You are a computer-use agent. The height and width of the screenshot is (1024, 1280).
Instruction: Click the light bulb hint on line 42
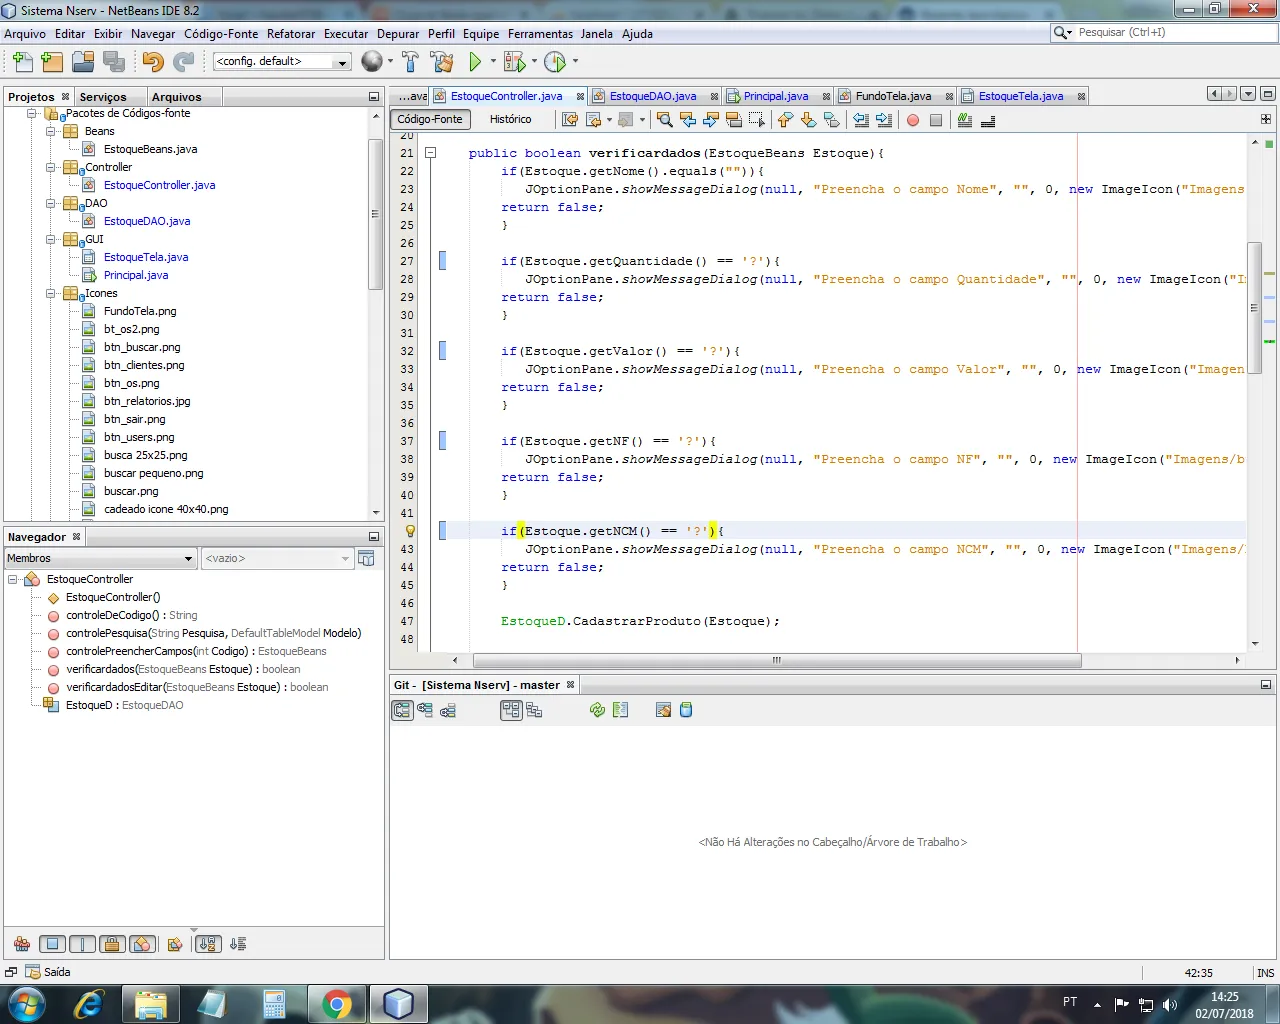tap(410, 531)
